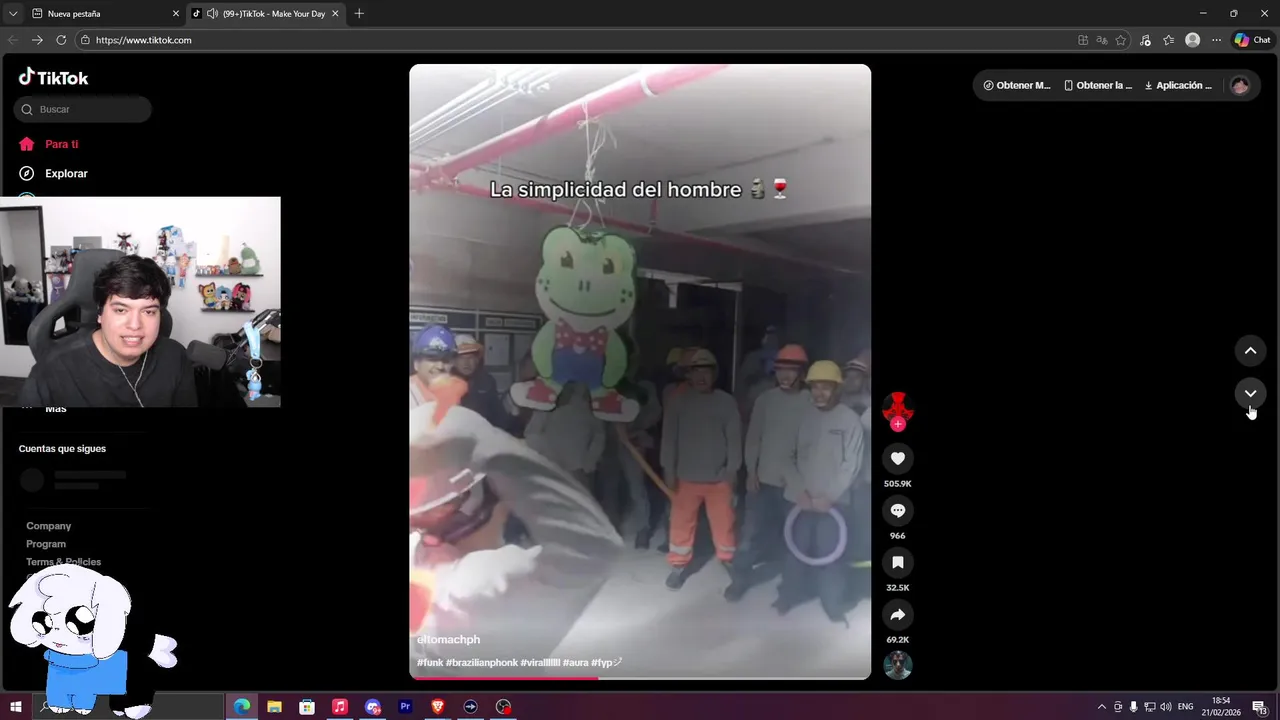Open the favorites list icon
The width and height of the screenshot is (1280, 720).
[x=1168, y=40]
